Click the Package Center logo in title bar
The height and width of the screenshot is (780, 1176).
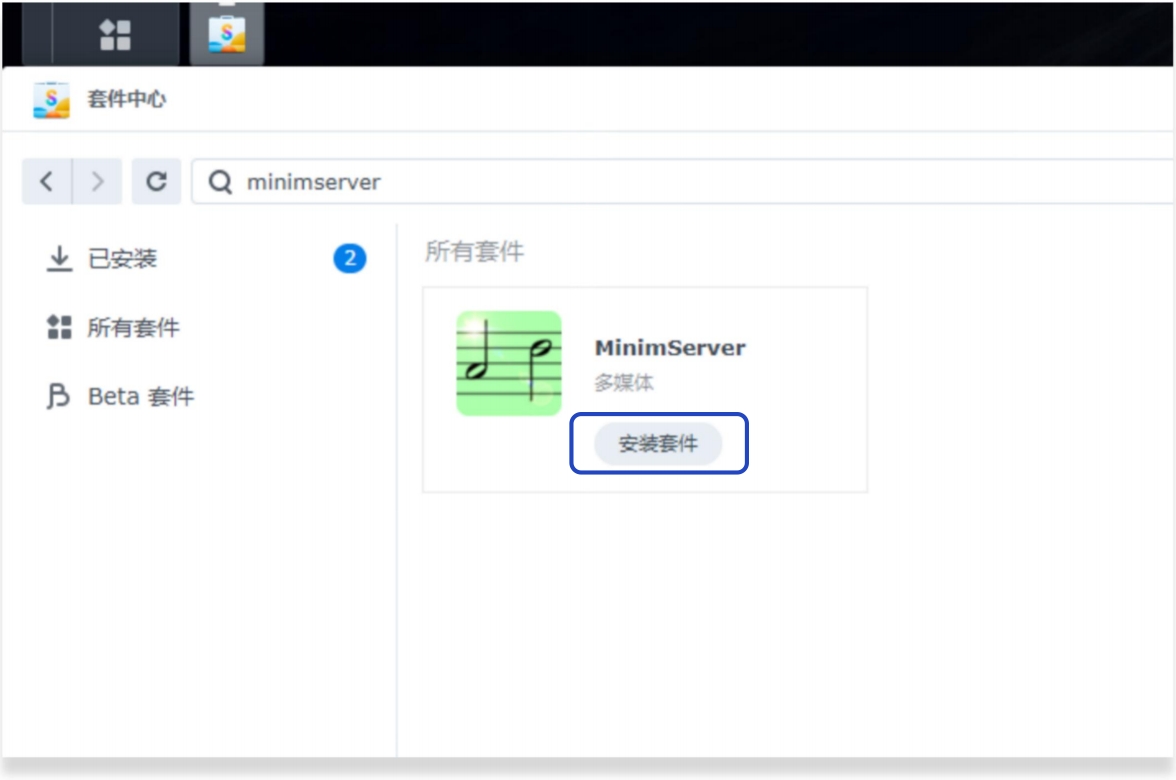point(51,100)
